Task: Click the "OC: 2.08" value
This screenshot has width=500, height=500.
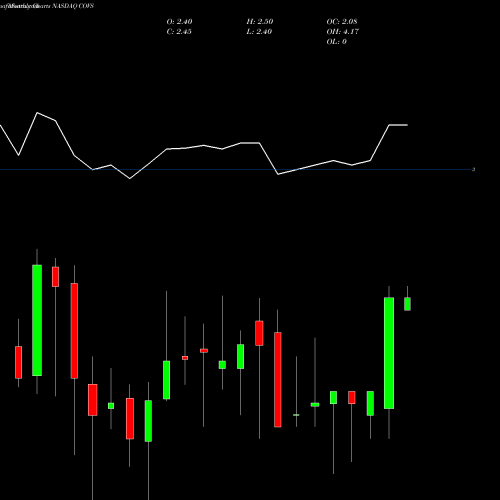Action: [342, 22]
